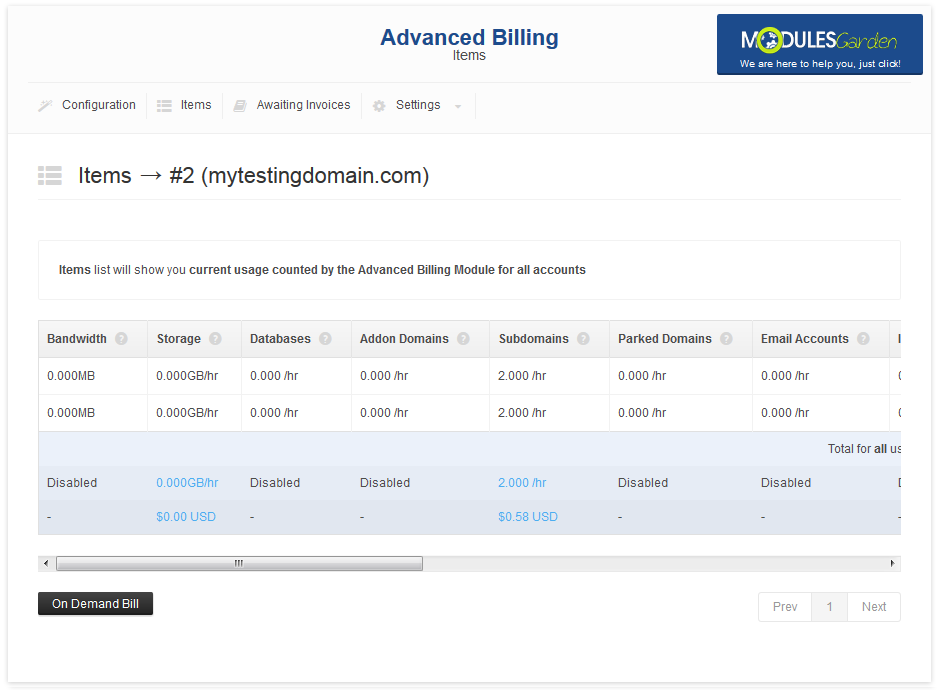Click the Items → #2 (mytestingdomain.com) heading
The height and width of the screenshot is (690, 940).
254,176
